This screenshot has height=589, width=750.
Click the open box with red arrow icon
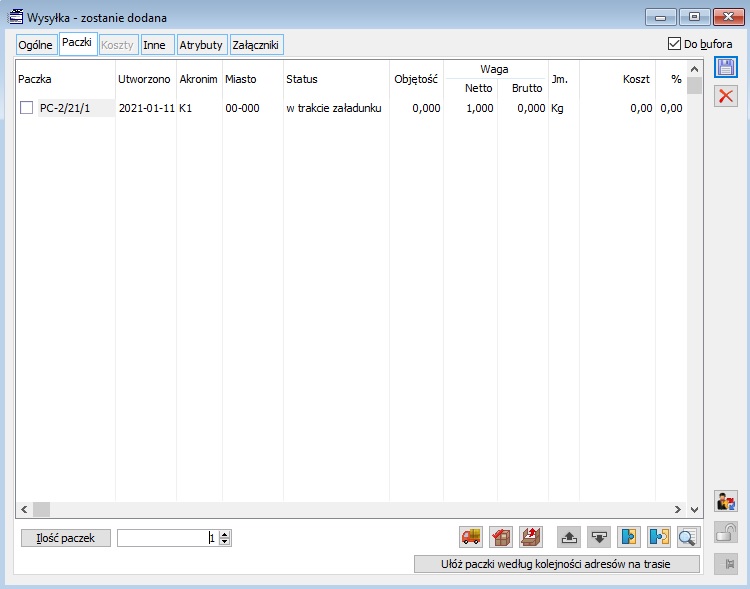click(530, 537)
